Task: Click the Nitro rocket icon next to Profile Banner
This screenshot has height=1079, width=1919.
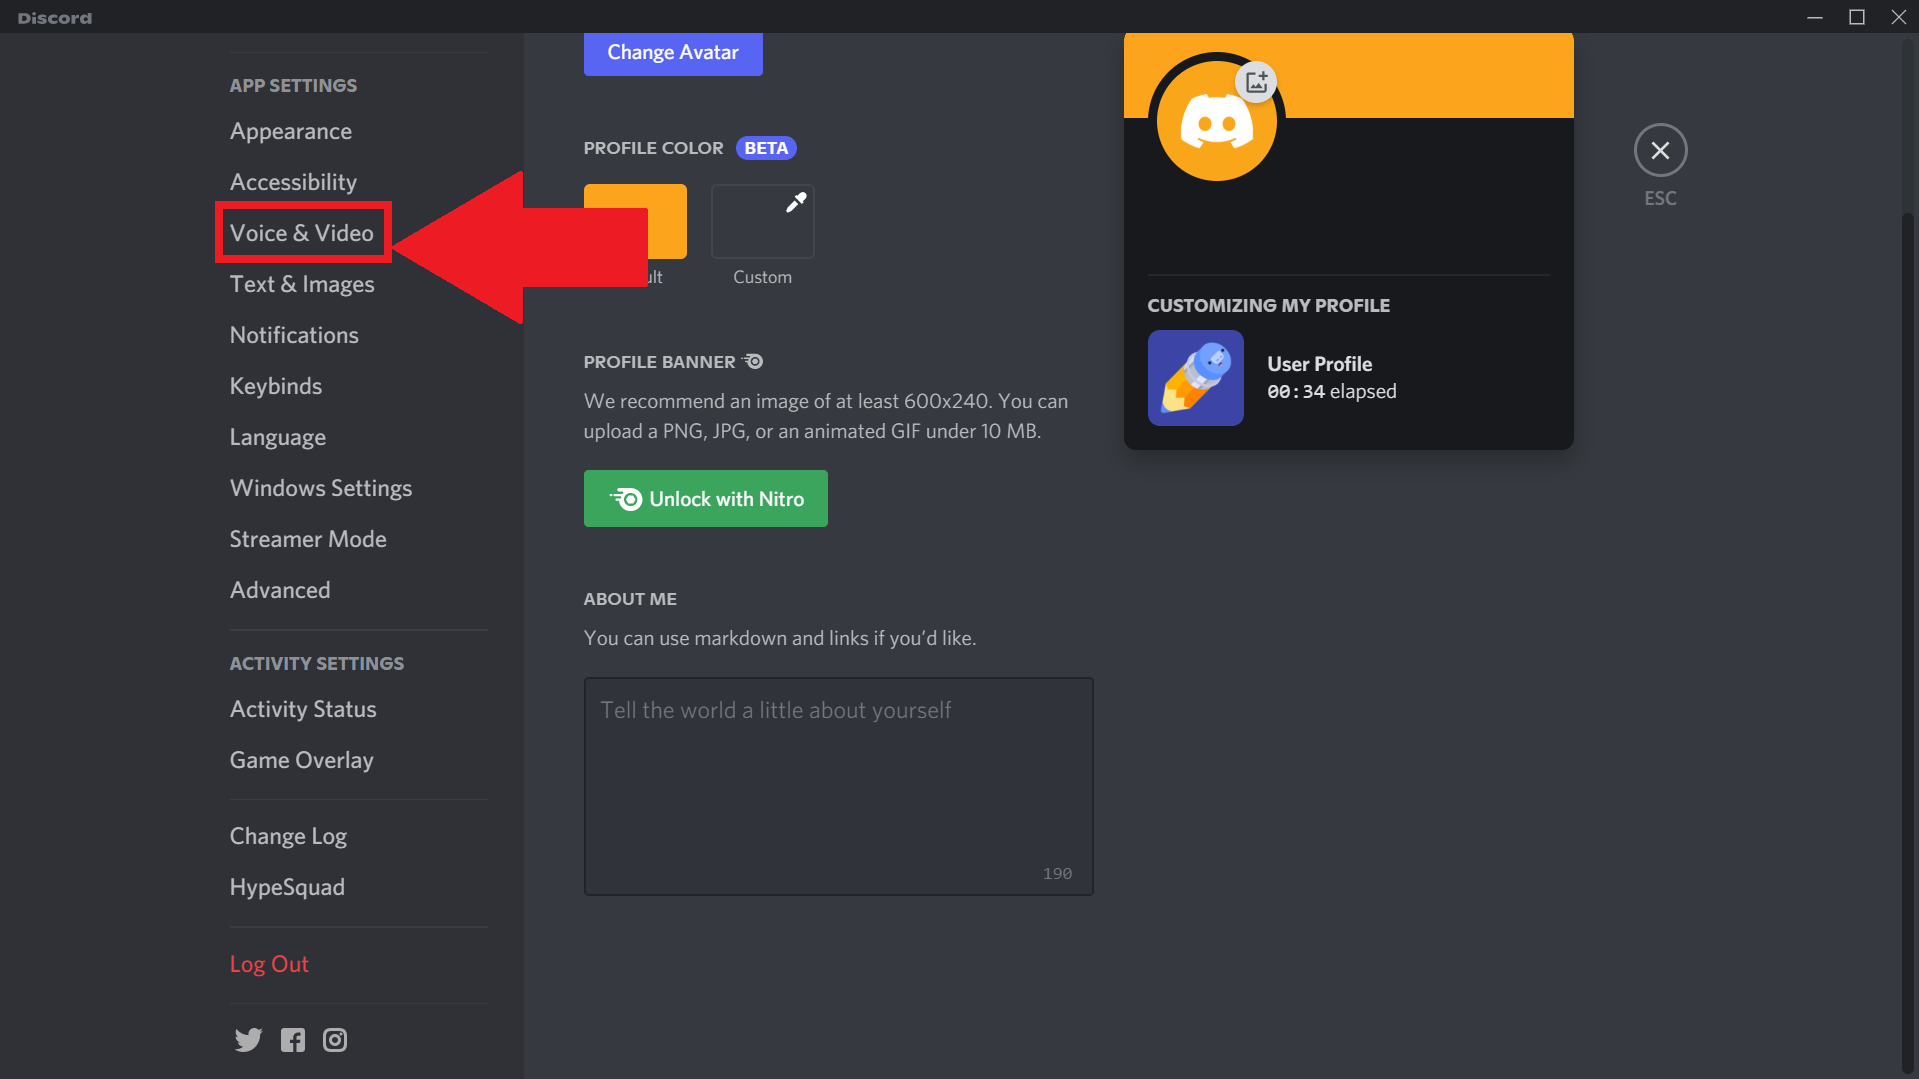Action: pyautogui.click(x=752, y=361)
